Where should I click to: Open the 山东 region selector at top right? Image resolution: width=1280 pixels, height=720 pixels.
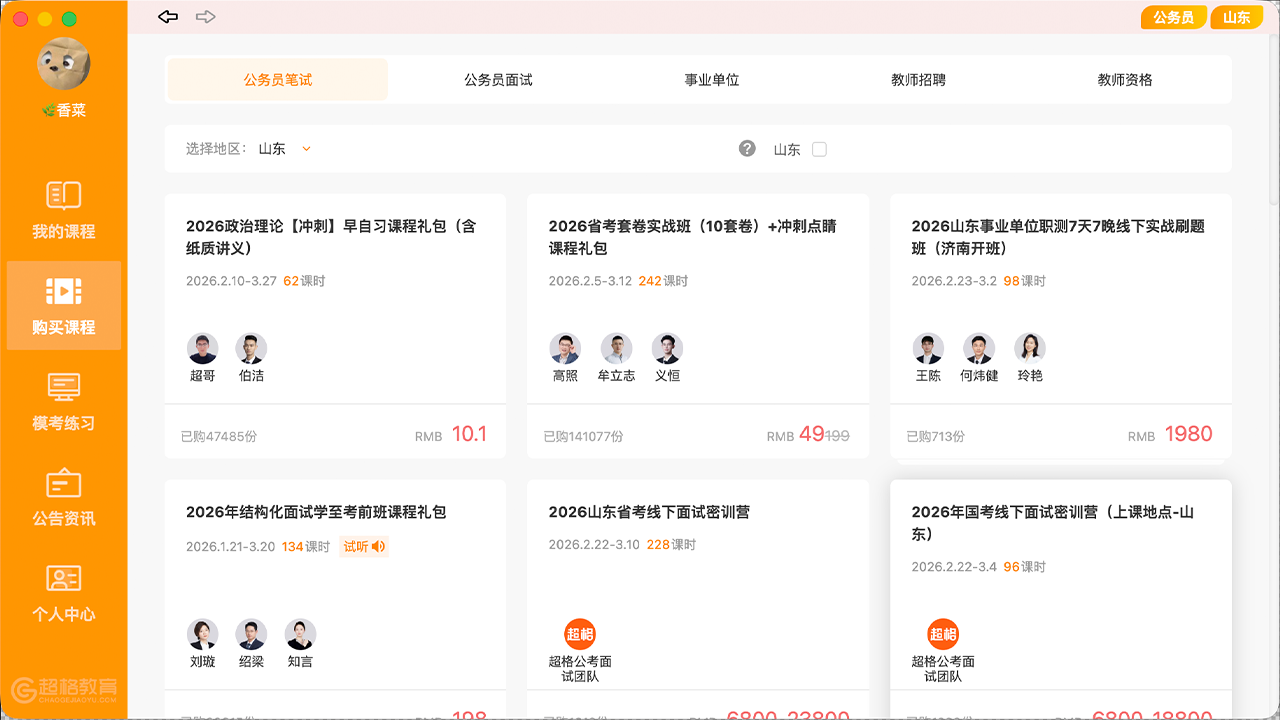pos(1236,18)
